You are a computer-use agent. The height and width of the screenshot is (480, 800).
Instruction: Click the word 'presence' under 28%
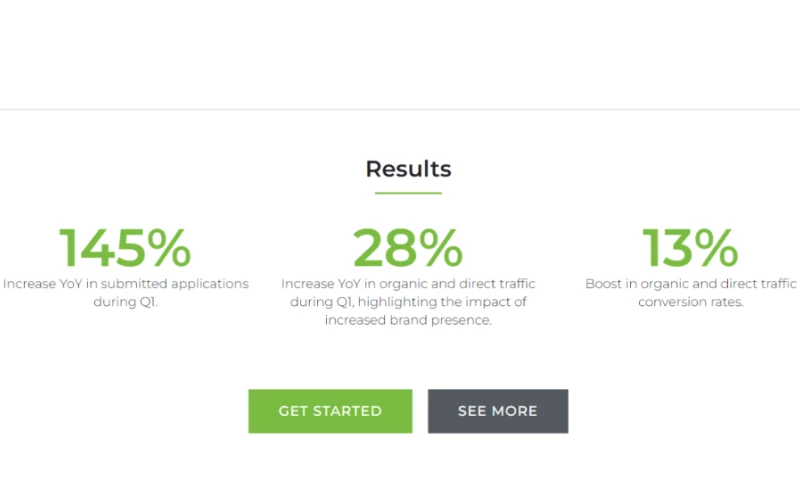click(x=459, y=320)
